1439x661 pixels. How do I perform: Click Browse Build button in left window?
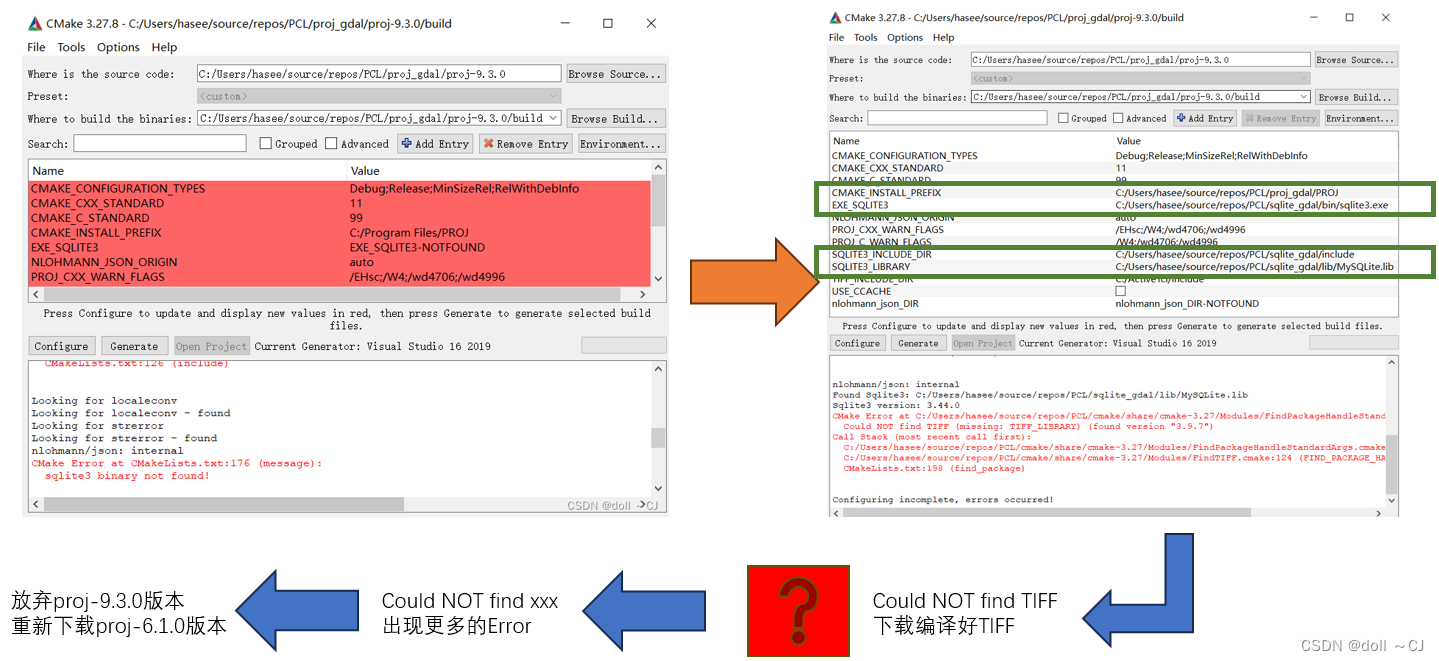pos(615,118)
